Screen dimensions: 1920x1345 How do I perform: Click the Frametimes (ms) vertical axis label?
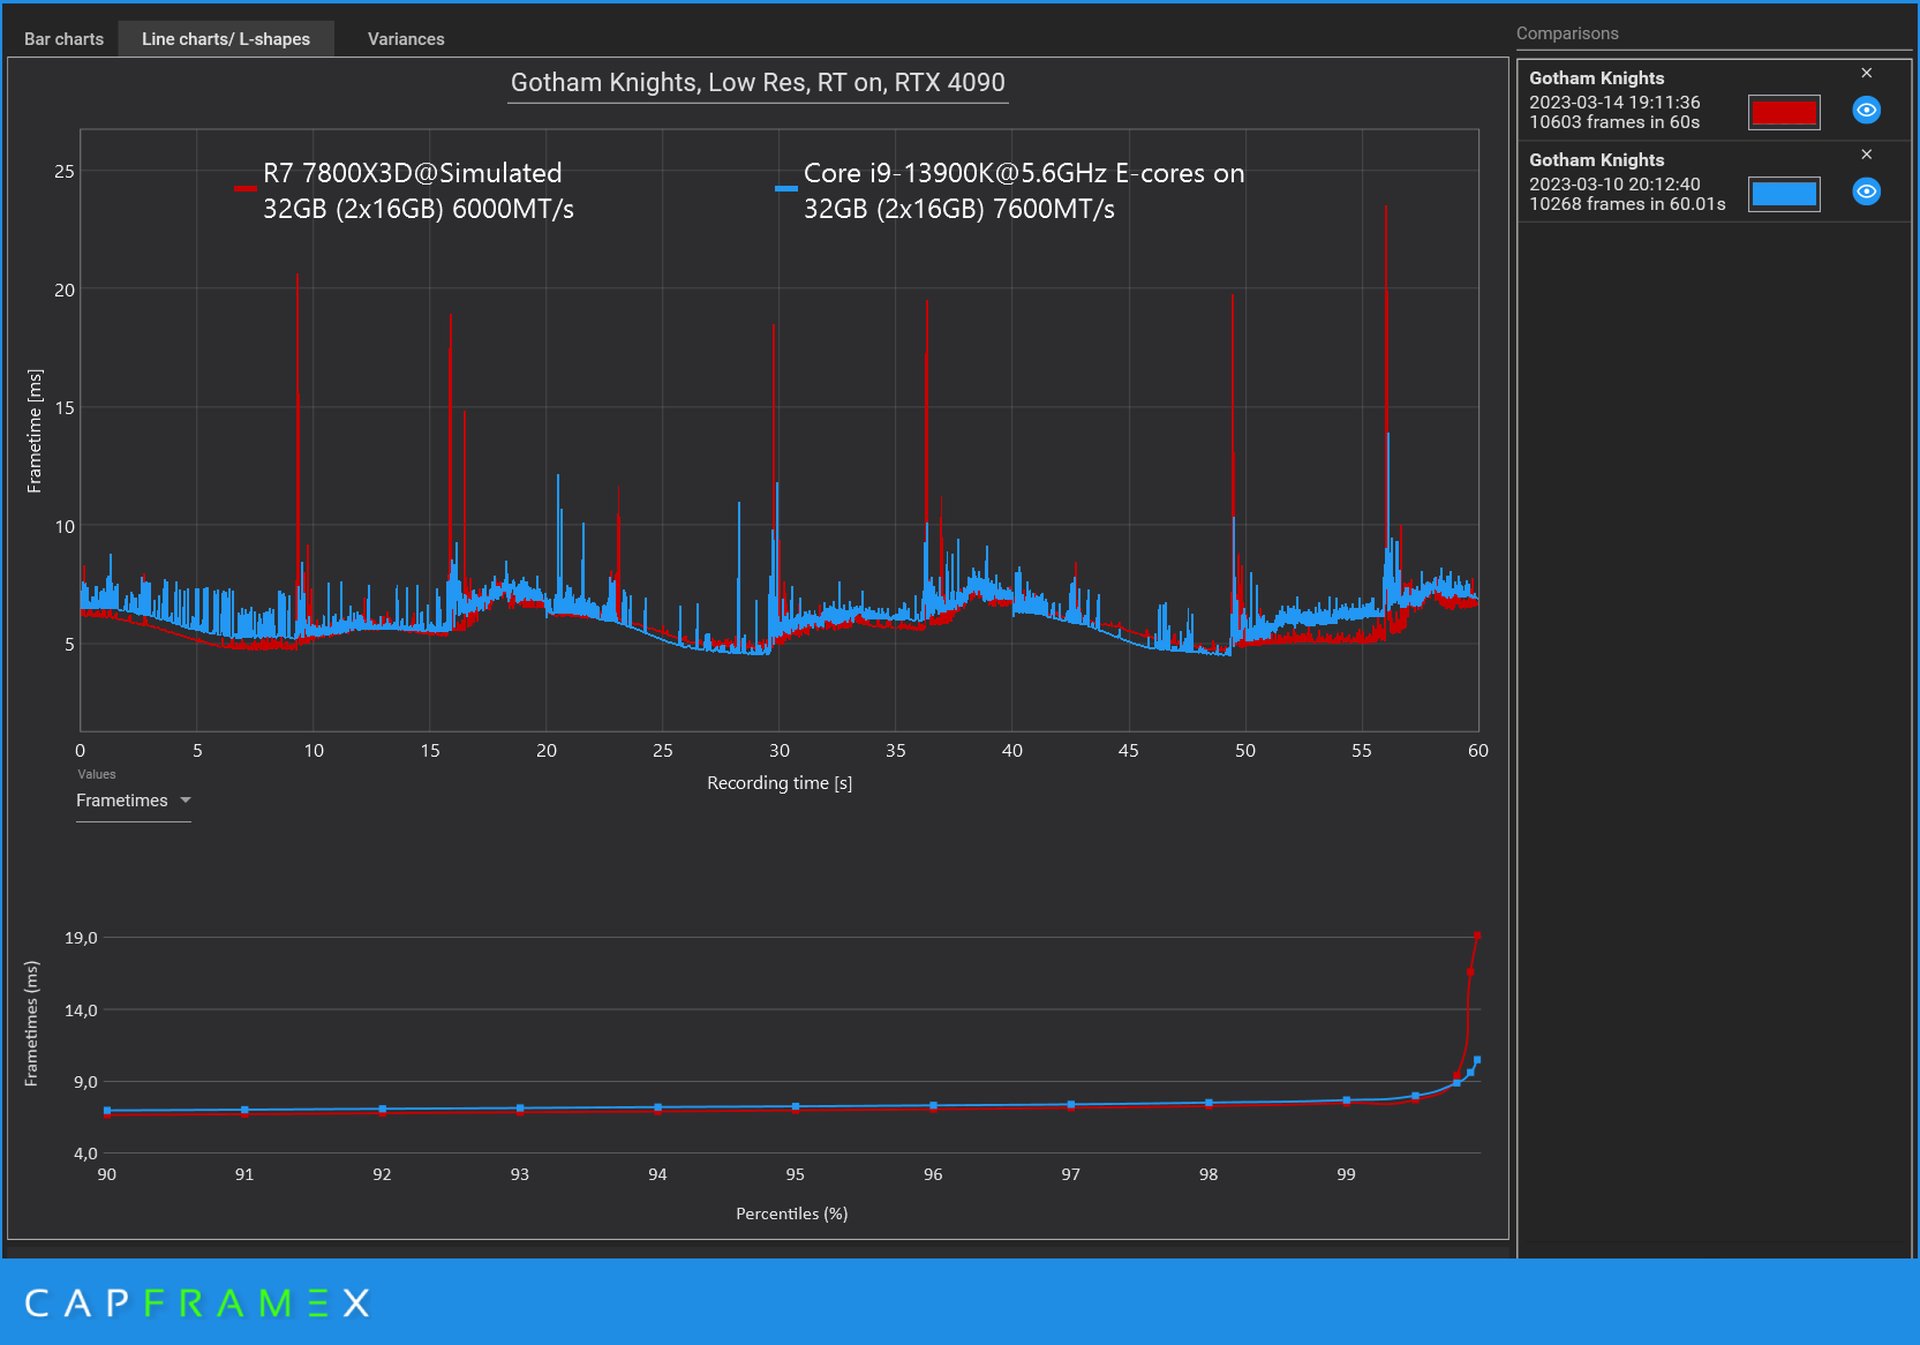click(x=31, y=1023)
